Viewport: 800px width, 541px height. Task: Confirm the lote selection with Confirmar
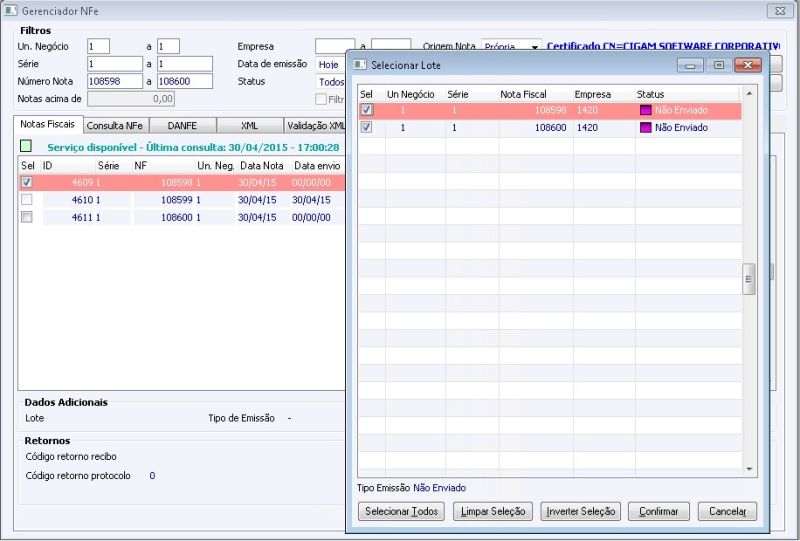[x=659, y=511]
